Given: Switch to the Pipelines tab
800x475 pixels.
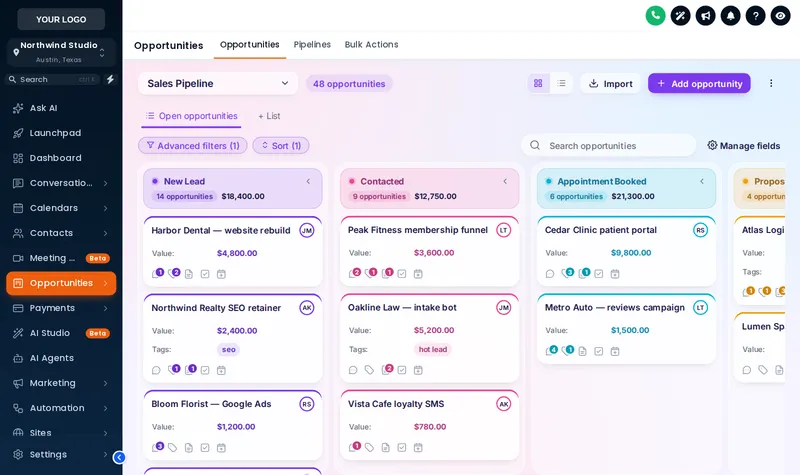Looking at the screenshot, I should click(312, 44).
